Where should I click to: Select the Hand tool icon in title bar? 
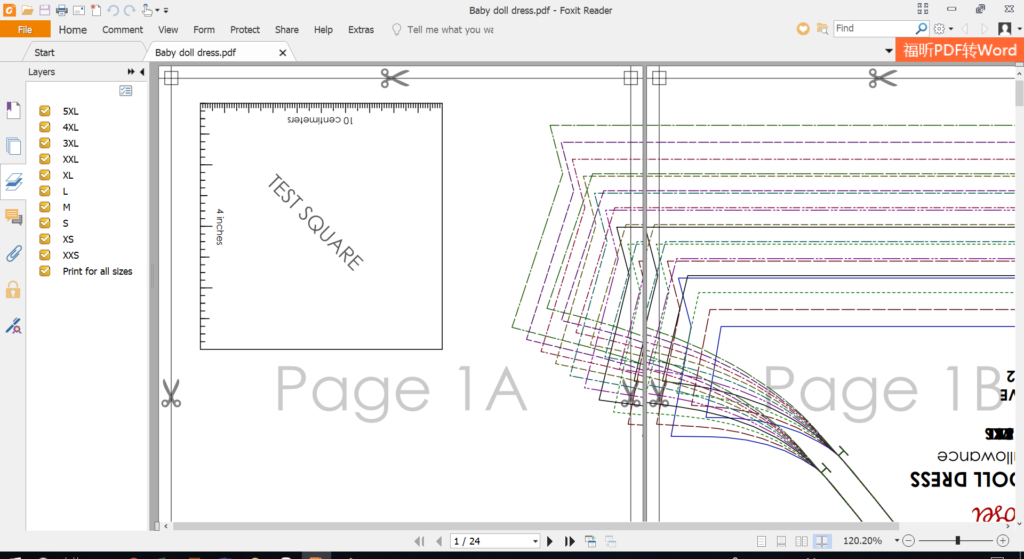(147, 10)
